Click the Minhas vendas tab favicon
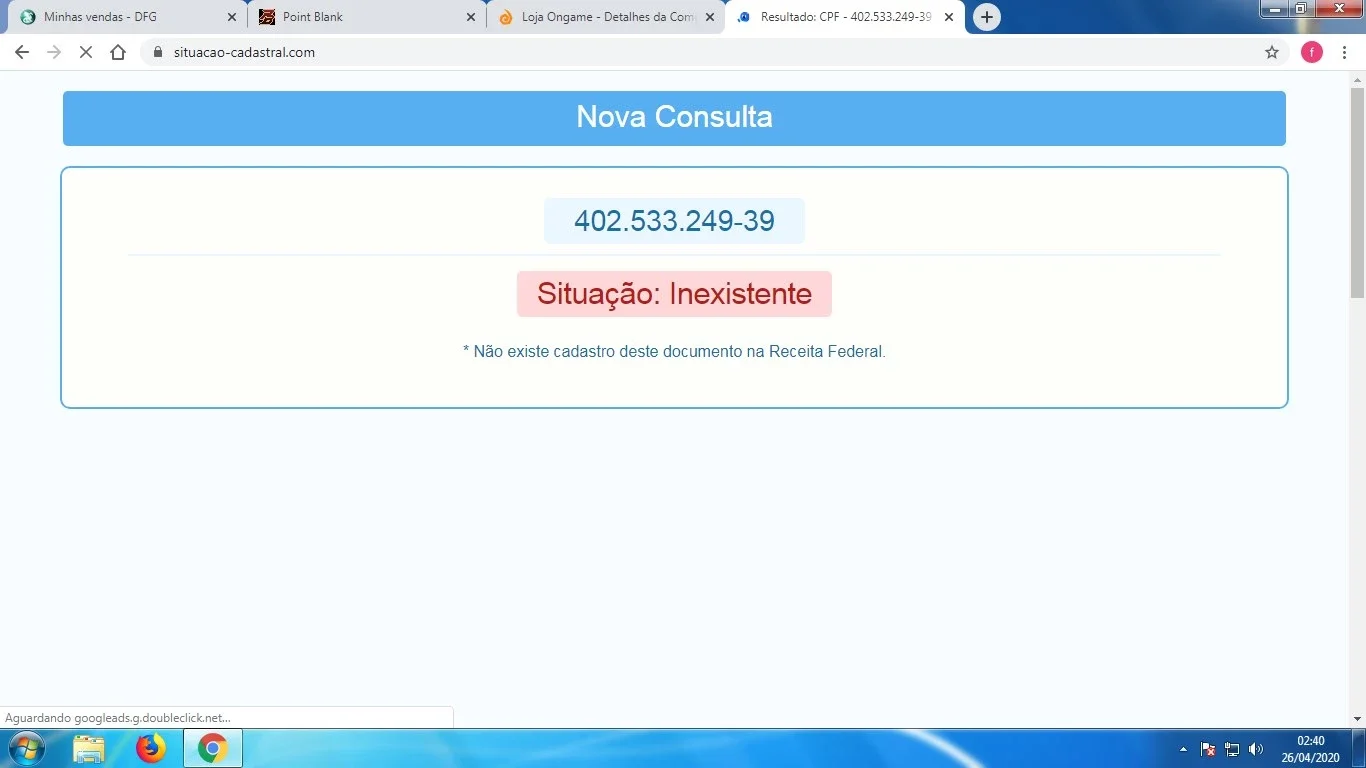Viewport: 1366px width, 768px height. click(x=28, y=17)
